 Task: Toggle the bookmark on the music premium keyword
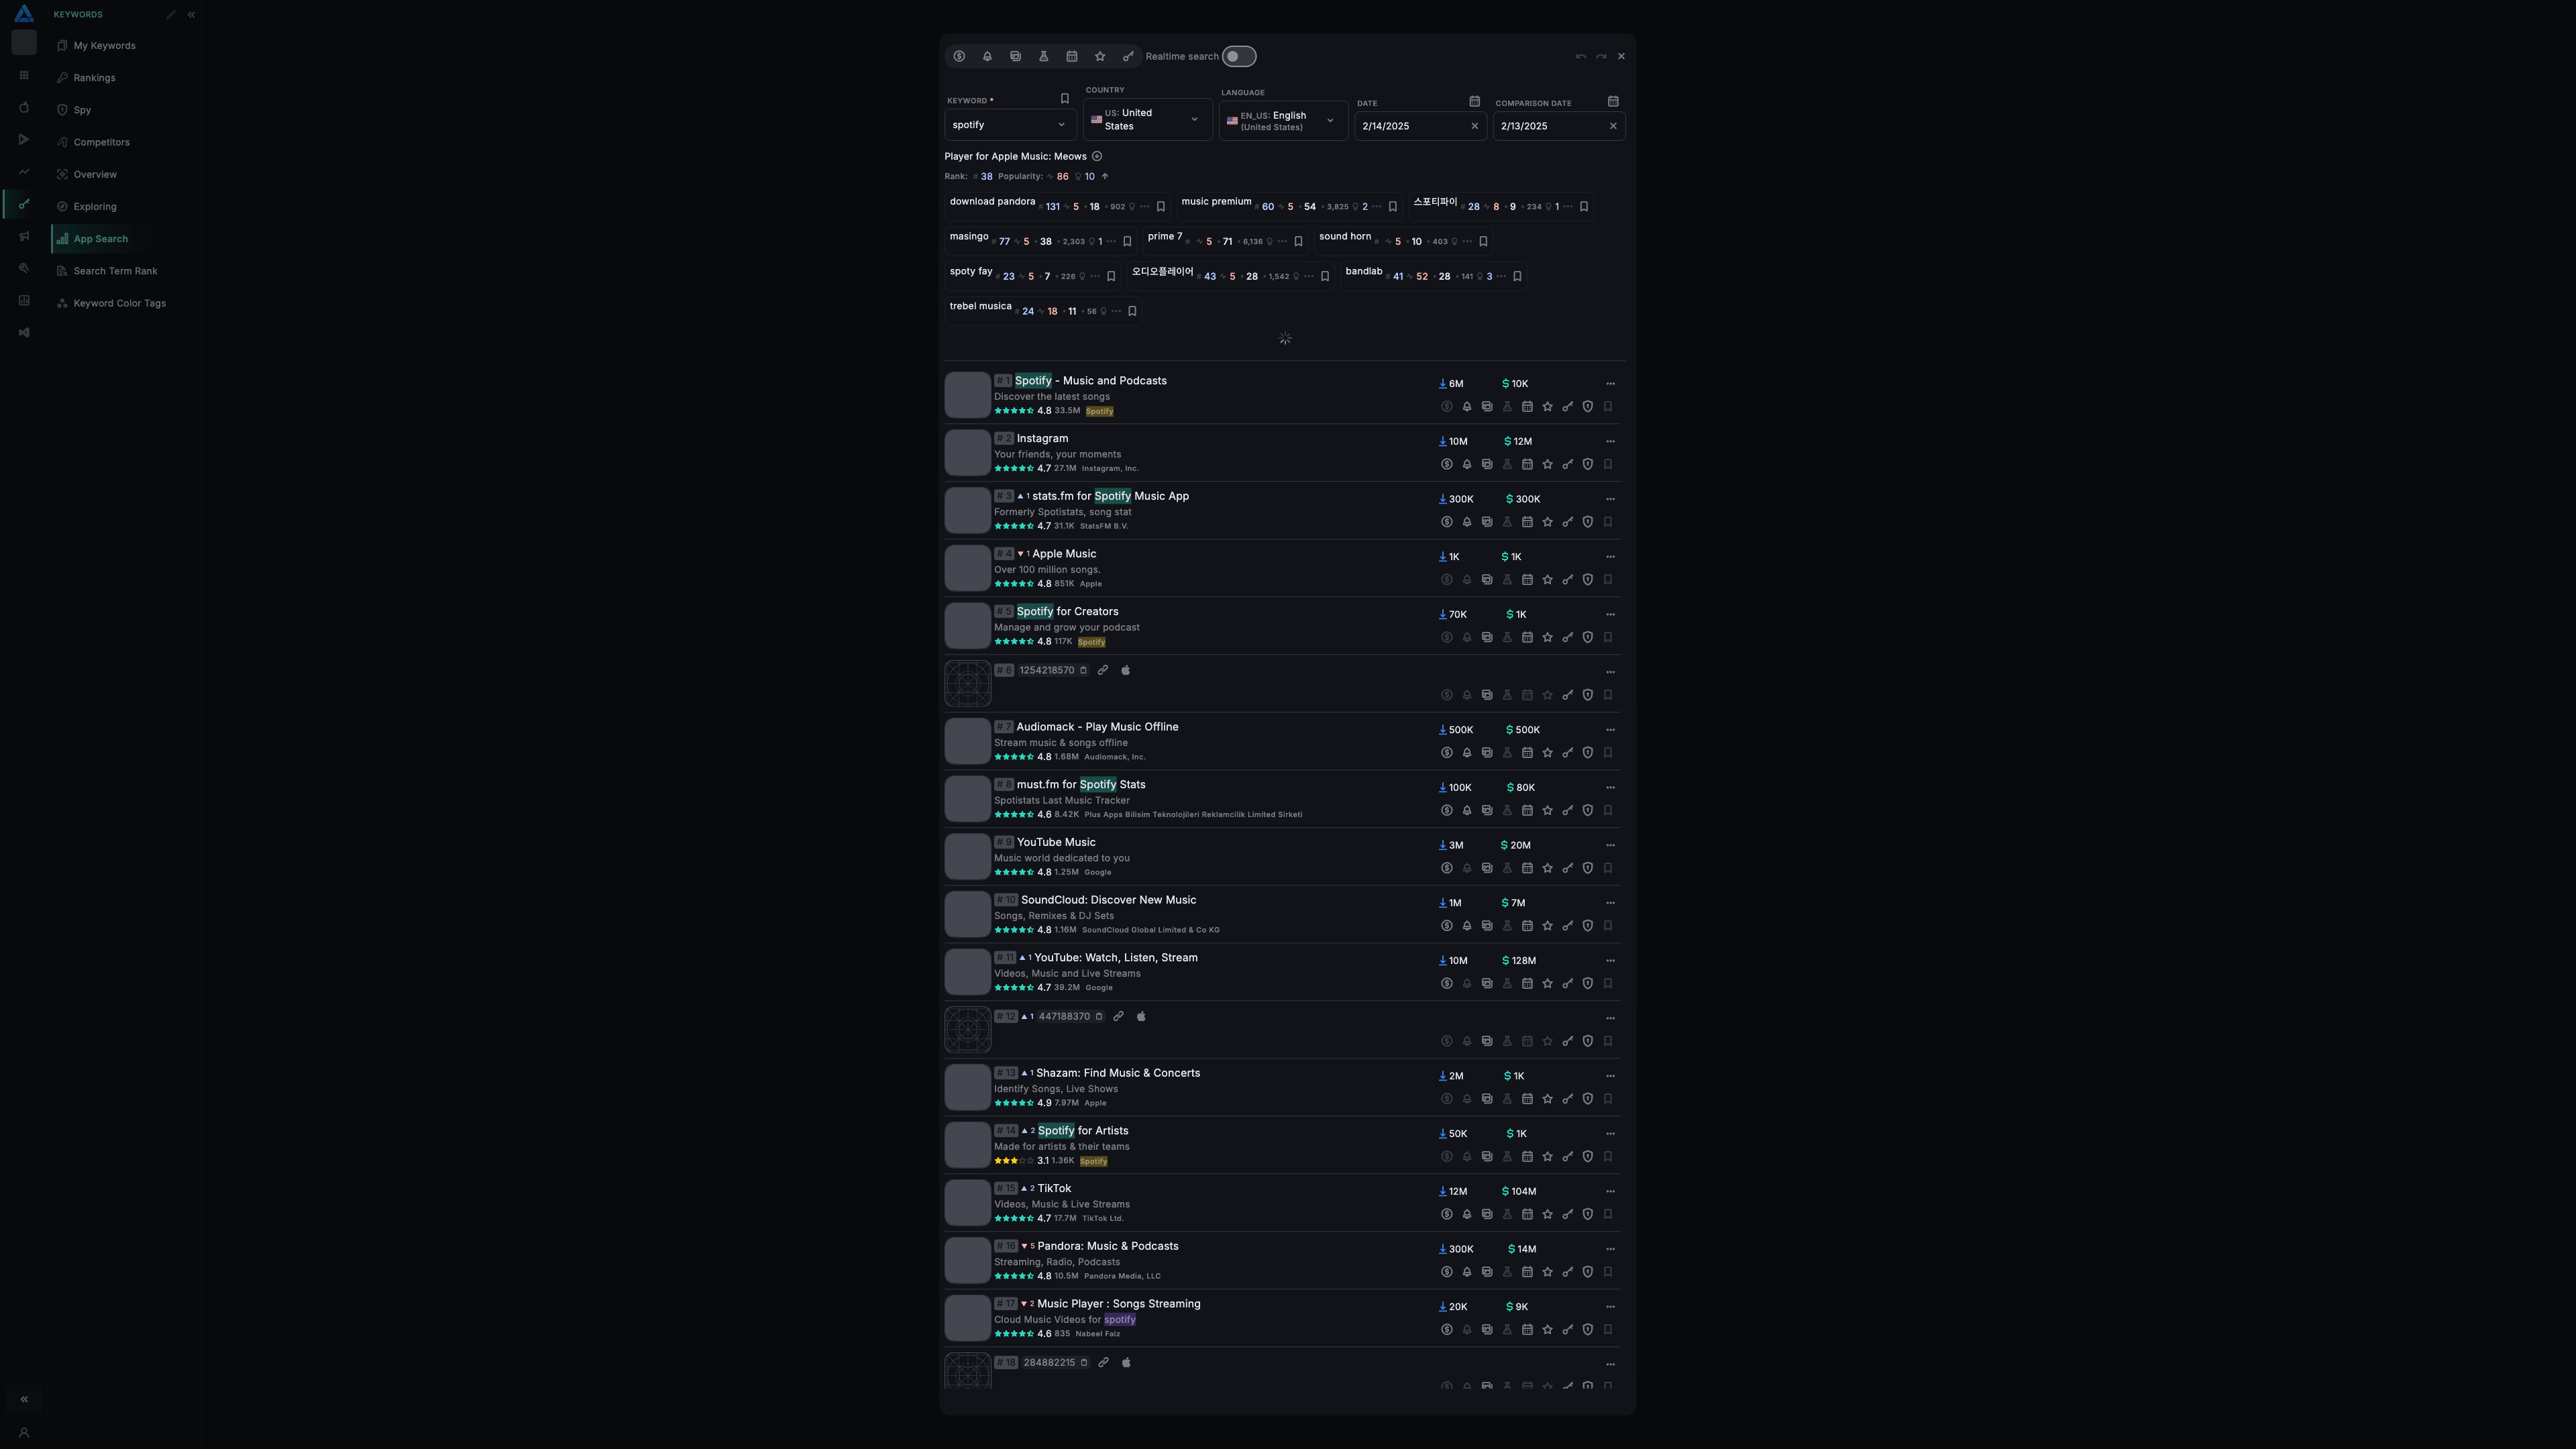1393,207
